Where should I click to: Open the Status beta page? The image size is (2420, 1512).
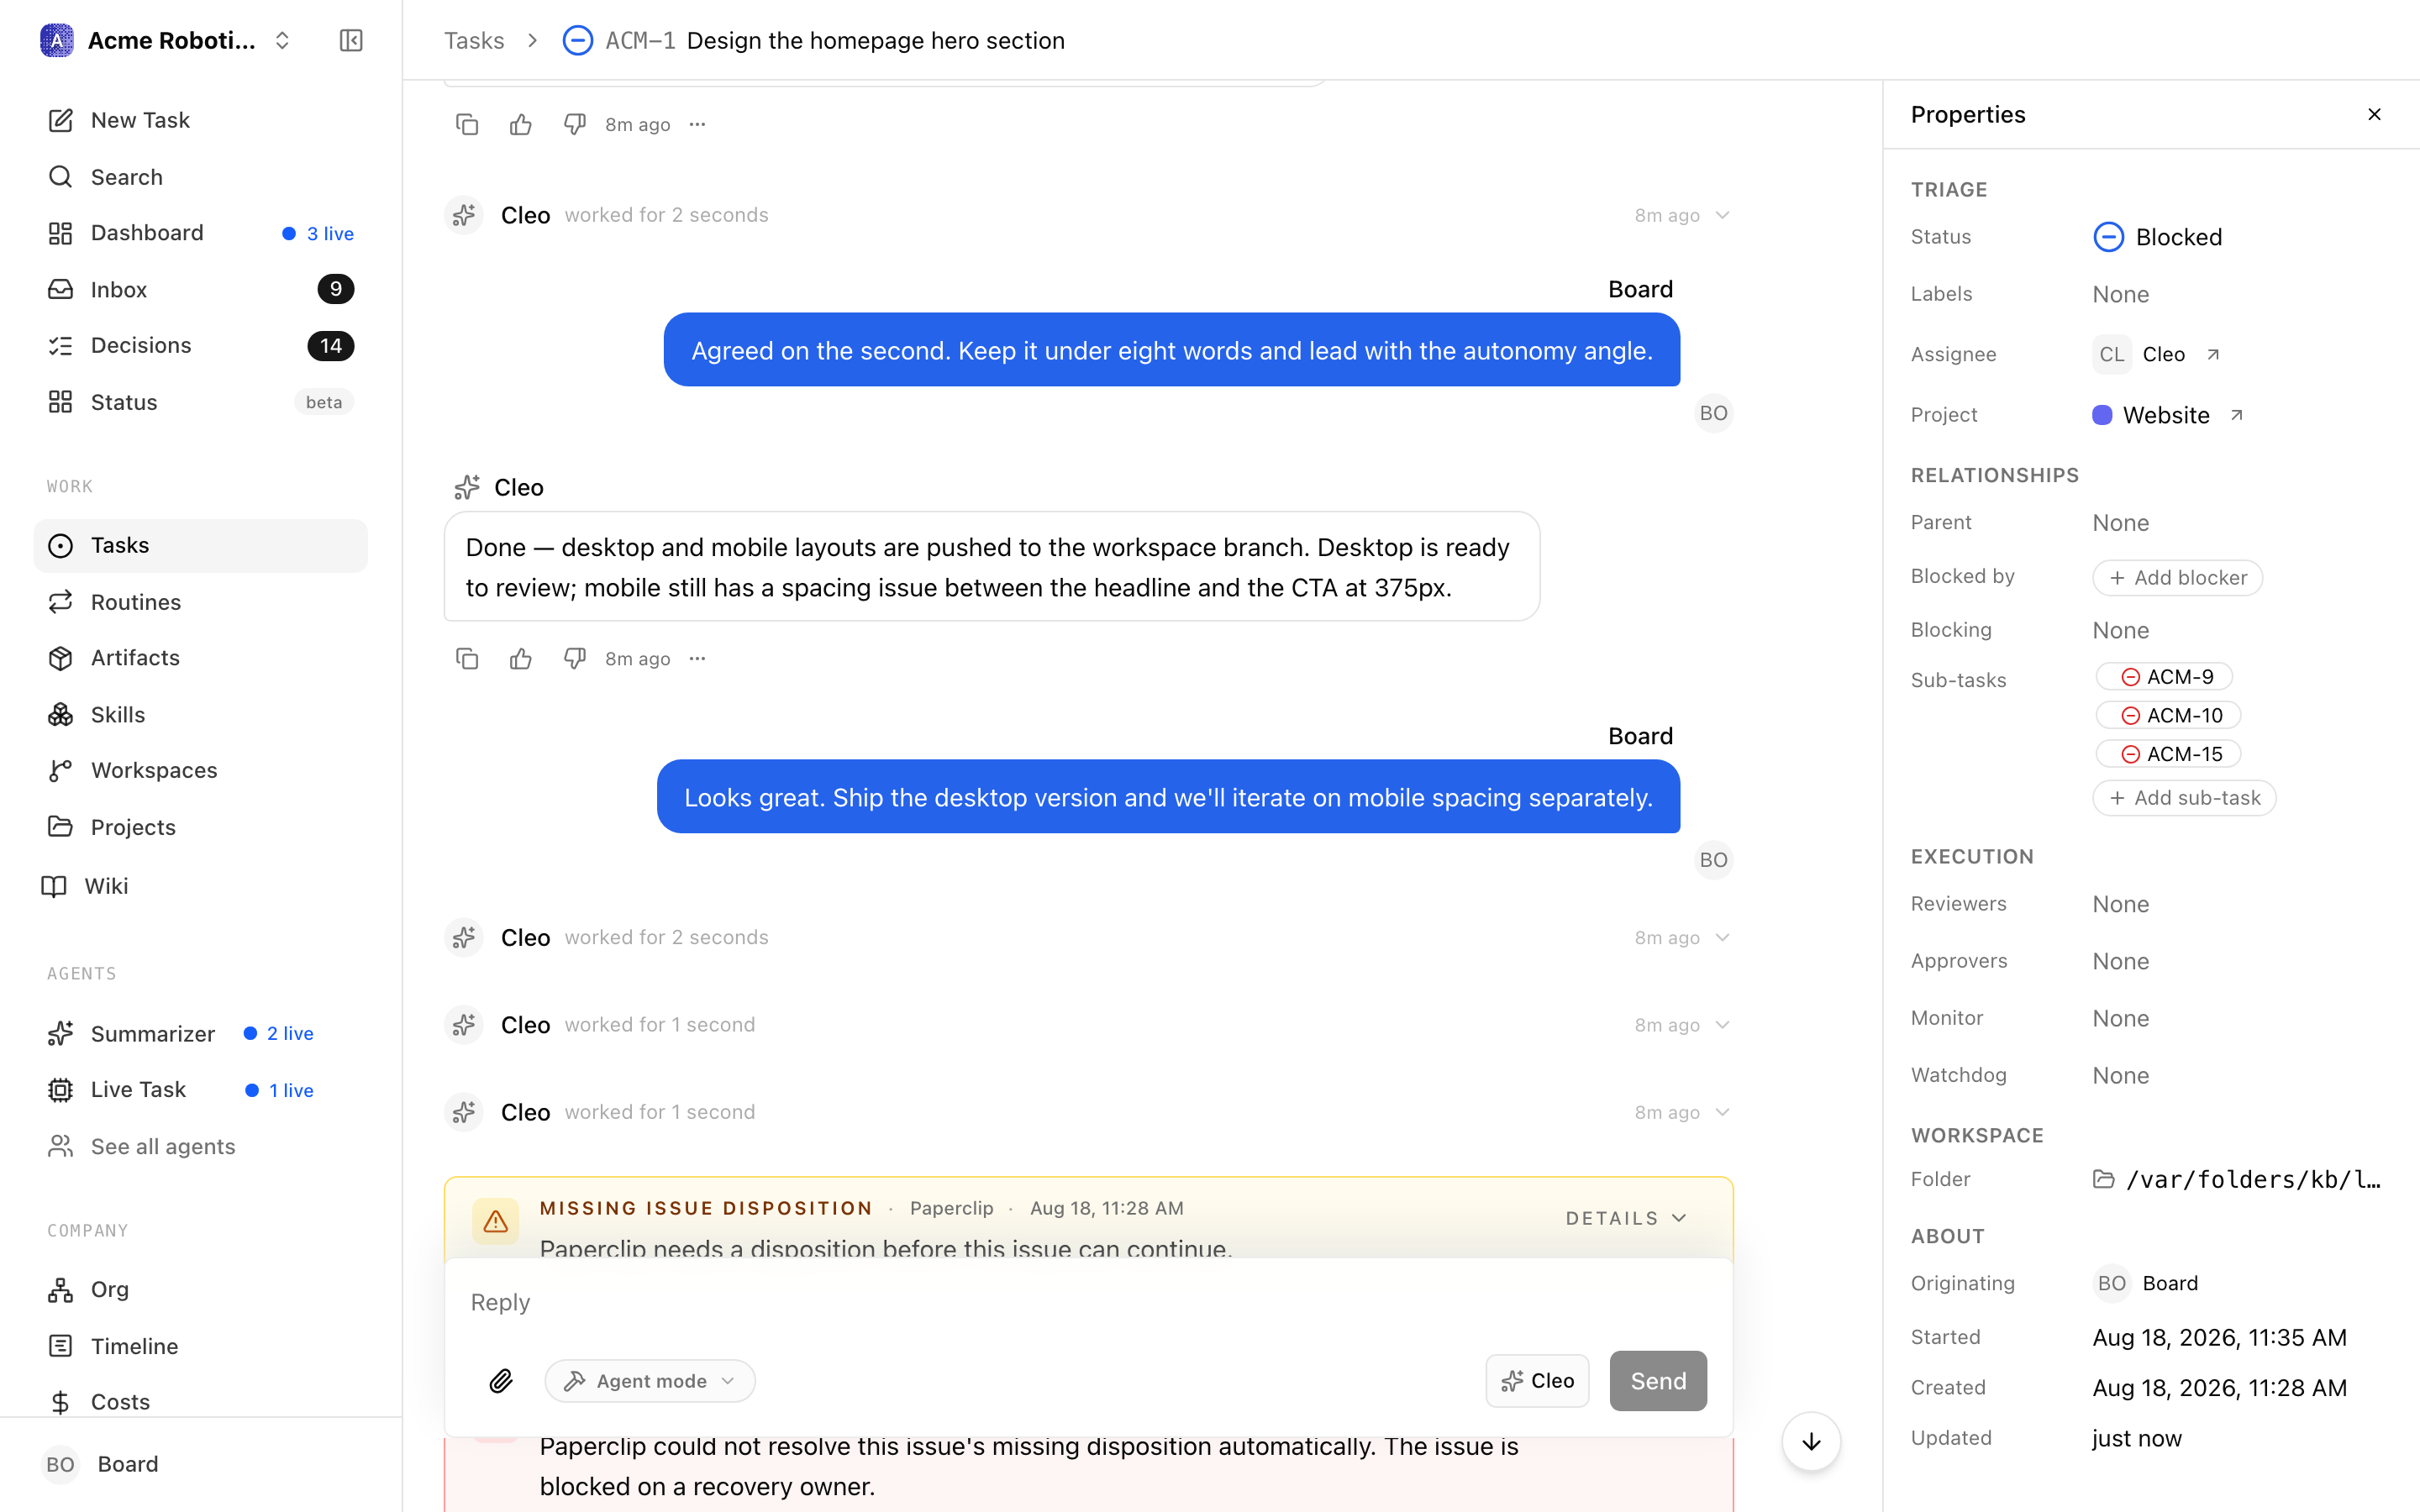click(x=200, y=402)
